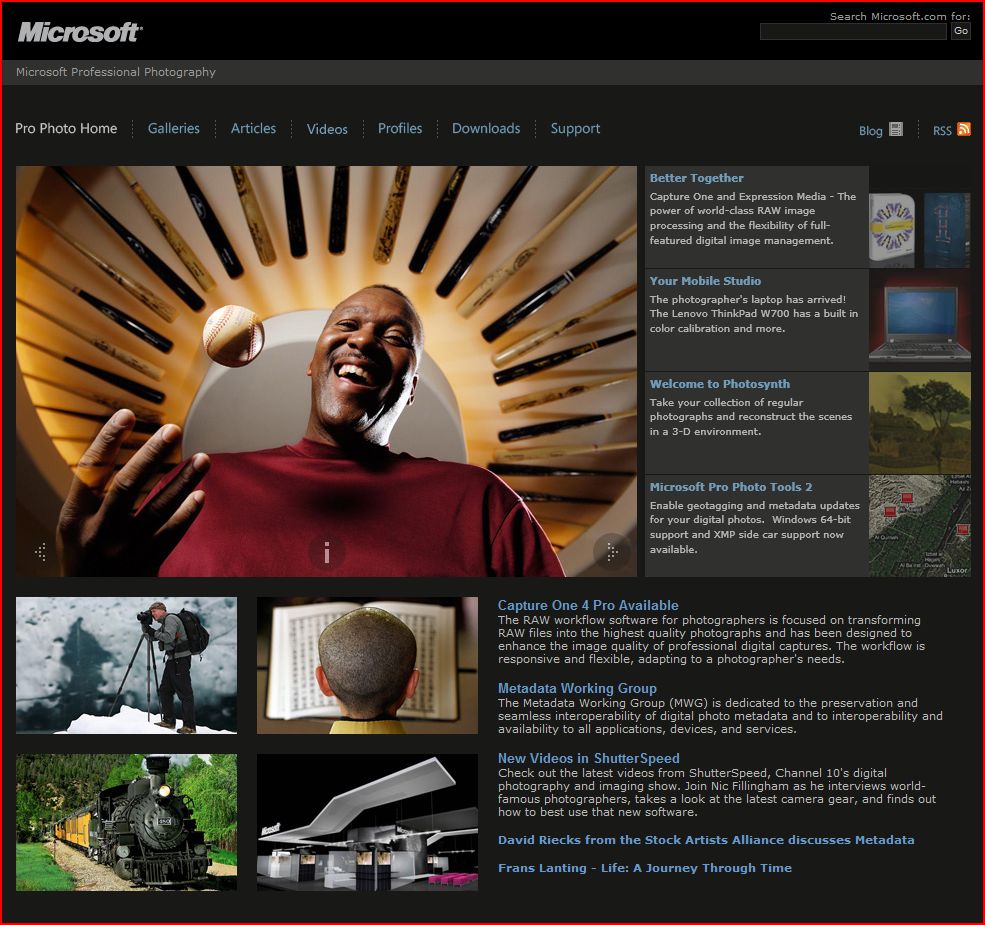Click the next-photo arrow on the hero image
The image size is (985, 925).
click(612, 552)
